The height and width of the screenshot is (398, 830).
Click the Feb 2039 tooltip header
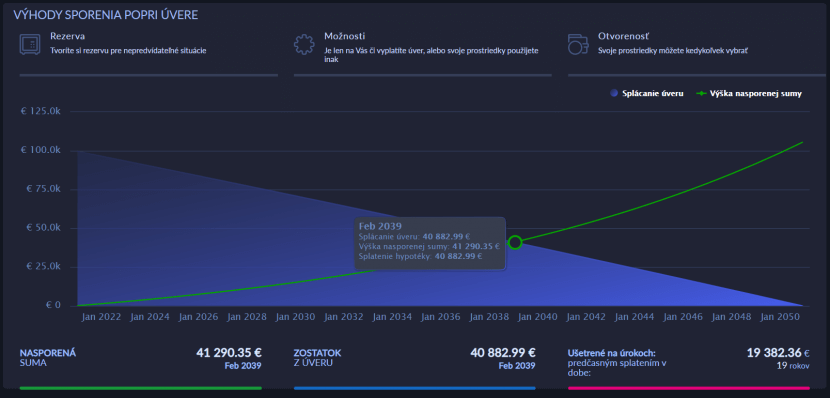pos(380,227)
